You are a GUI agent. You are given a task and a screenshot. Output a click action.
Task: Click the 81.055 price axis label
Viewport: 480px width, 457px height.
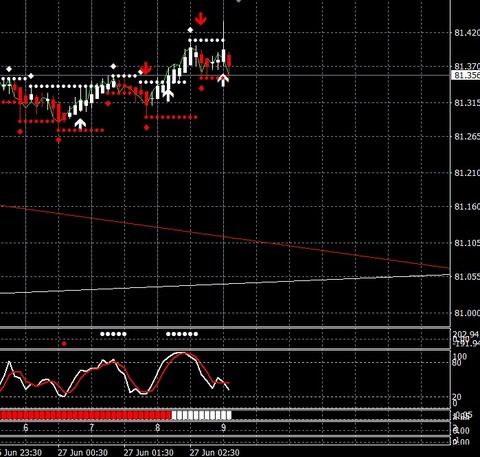pos(467,277)
